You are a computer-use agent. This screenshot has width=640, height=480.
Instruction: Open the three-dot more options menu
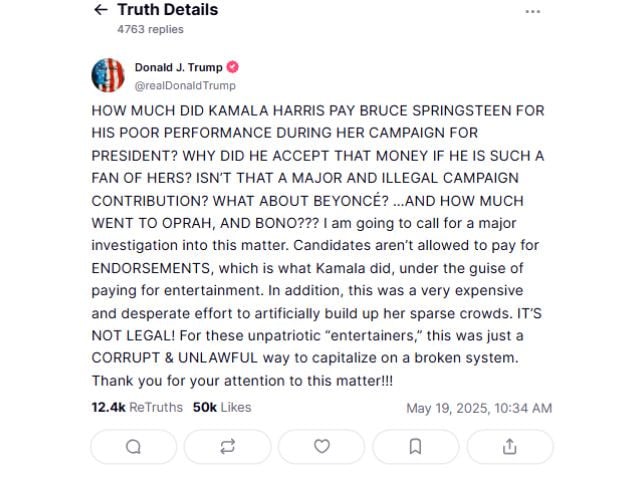(x=533, y=11)
